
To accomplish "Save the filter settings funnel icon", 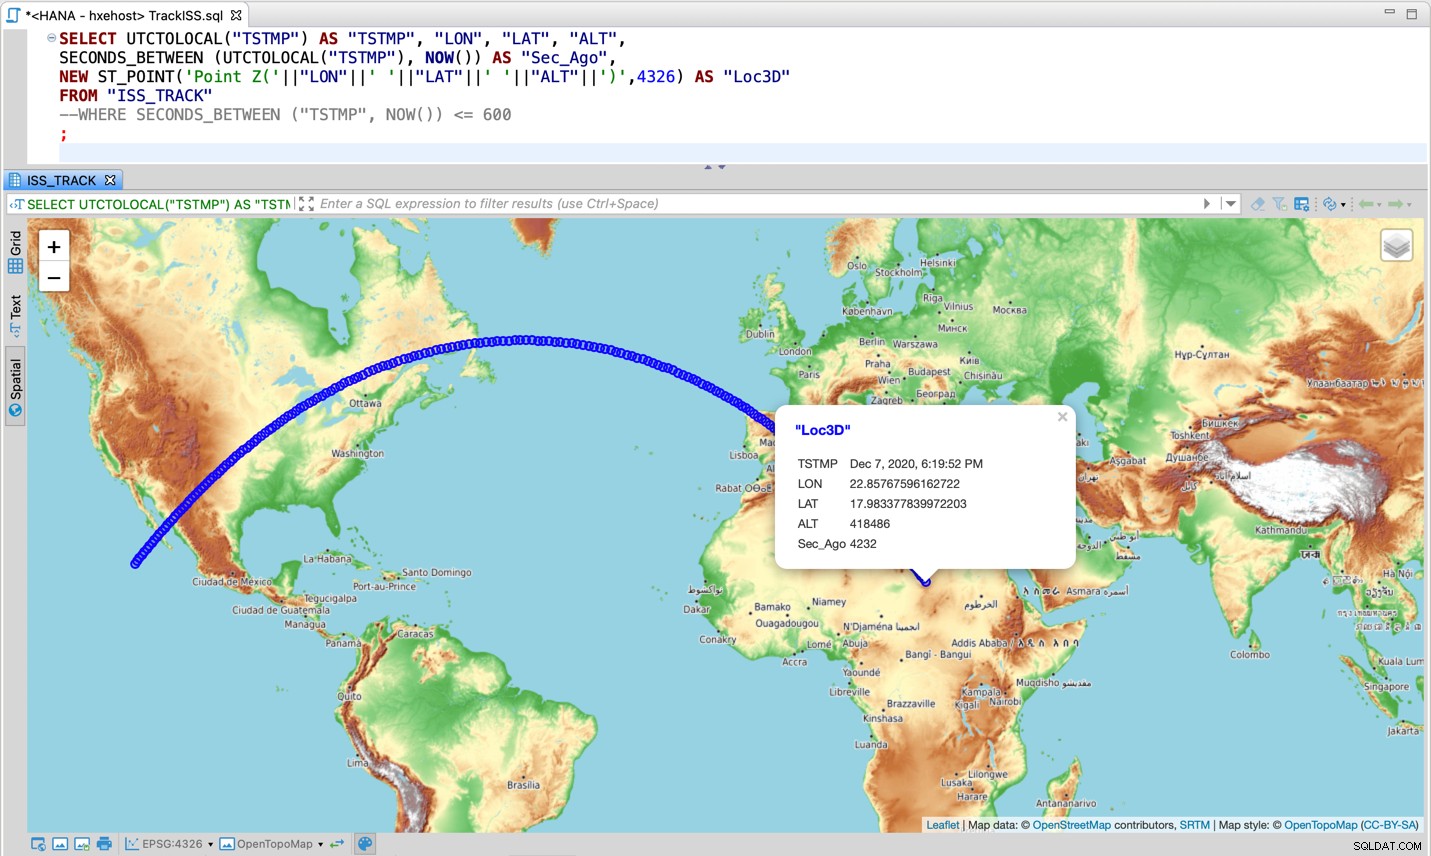I will (x=1280, y=204).
